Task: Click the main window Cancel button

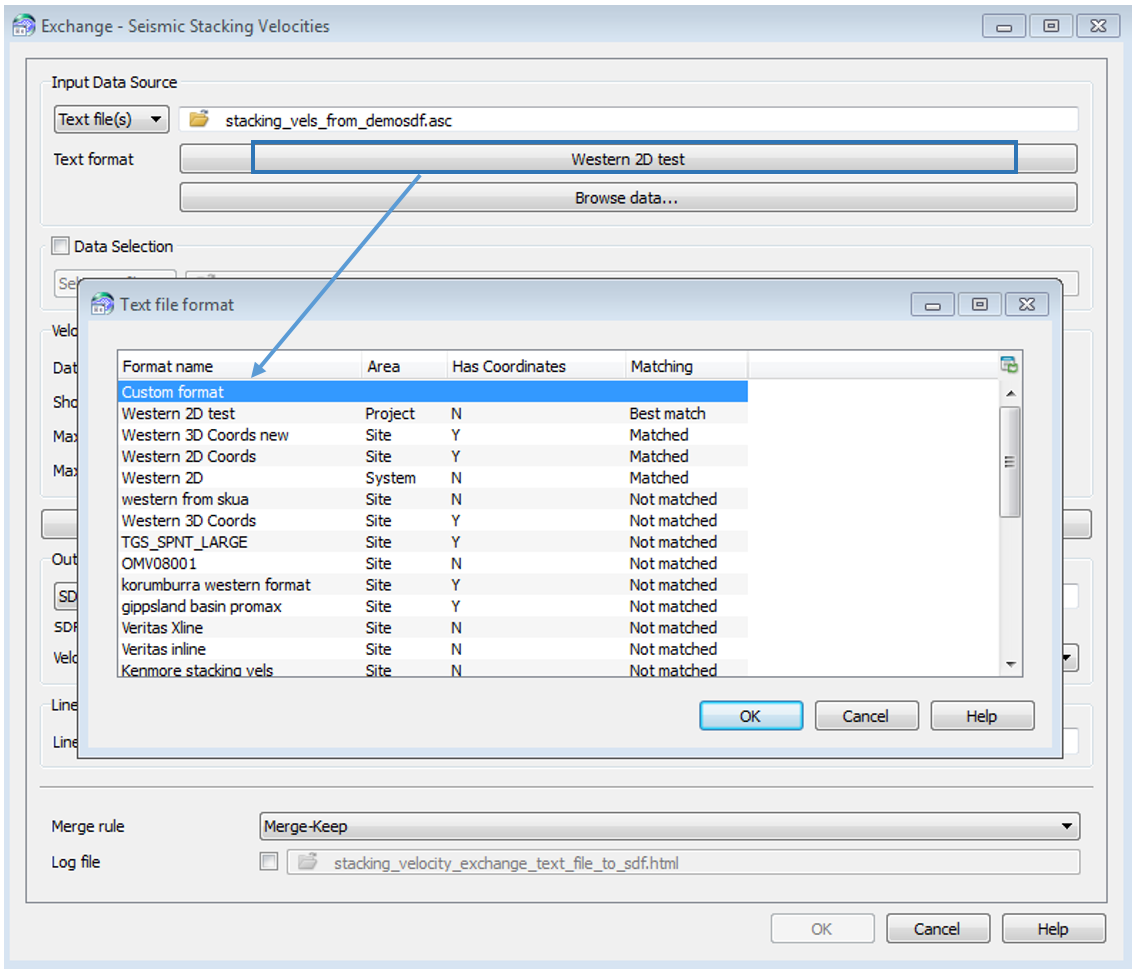Action: 937,929
